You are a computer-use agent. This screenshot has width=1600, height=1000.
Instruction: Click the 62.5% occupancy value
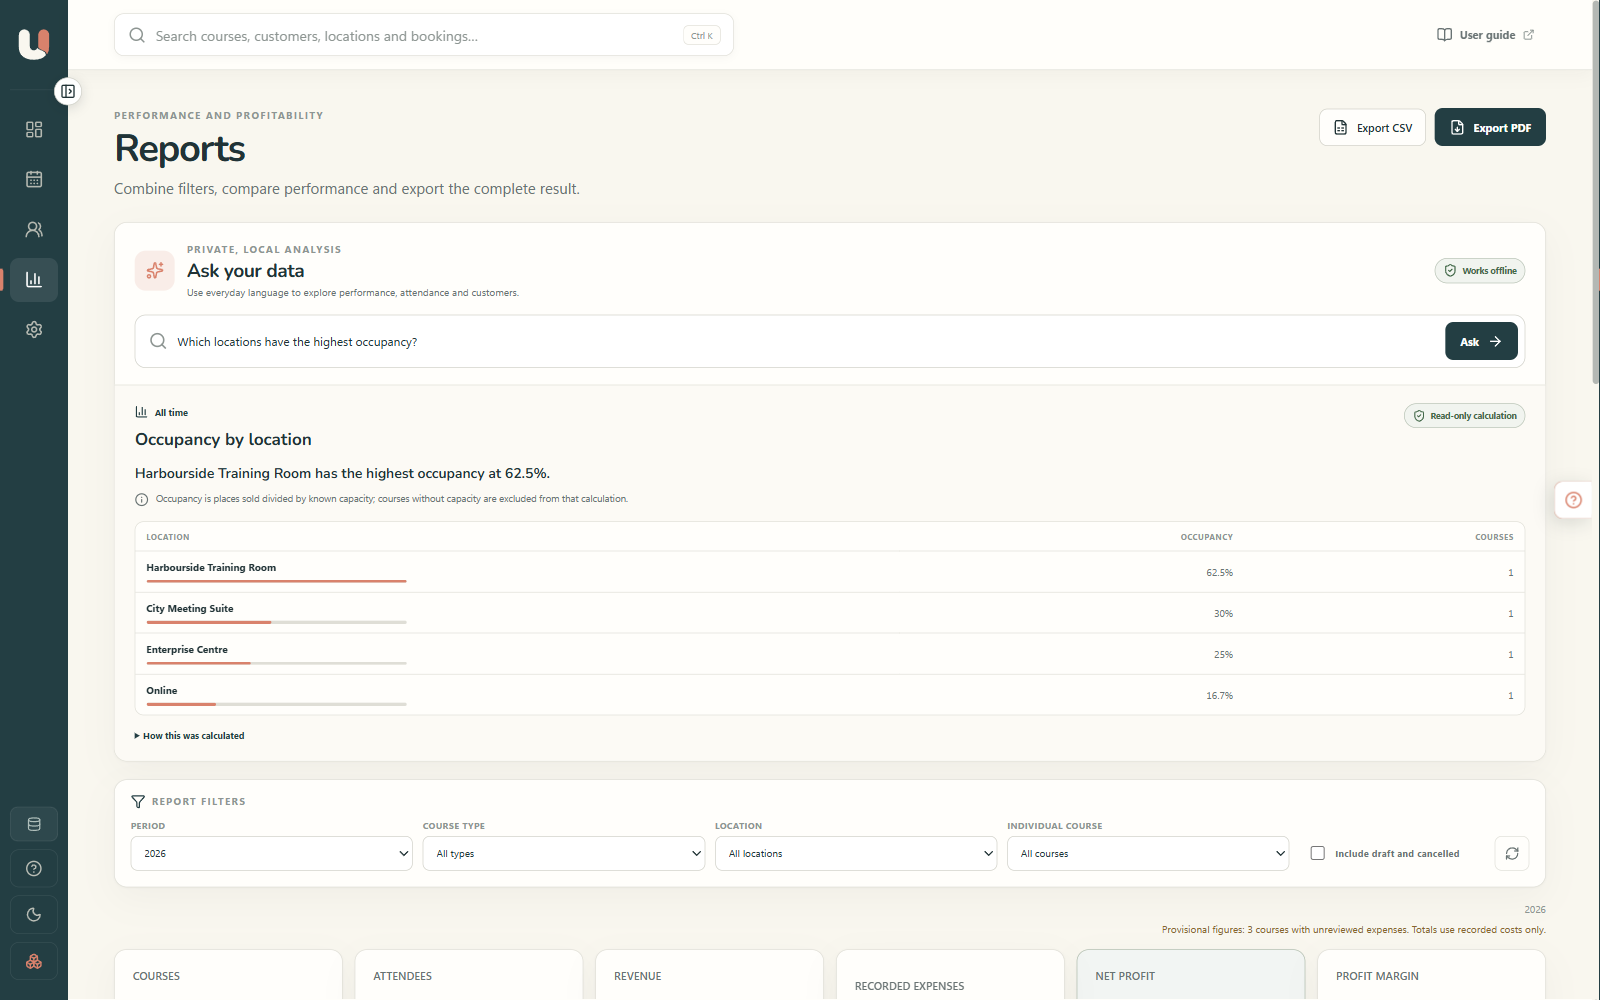click(1219, 573)
